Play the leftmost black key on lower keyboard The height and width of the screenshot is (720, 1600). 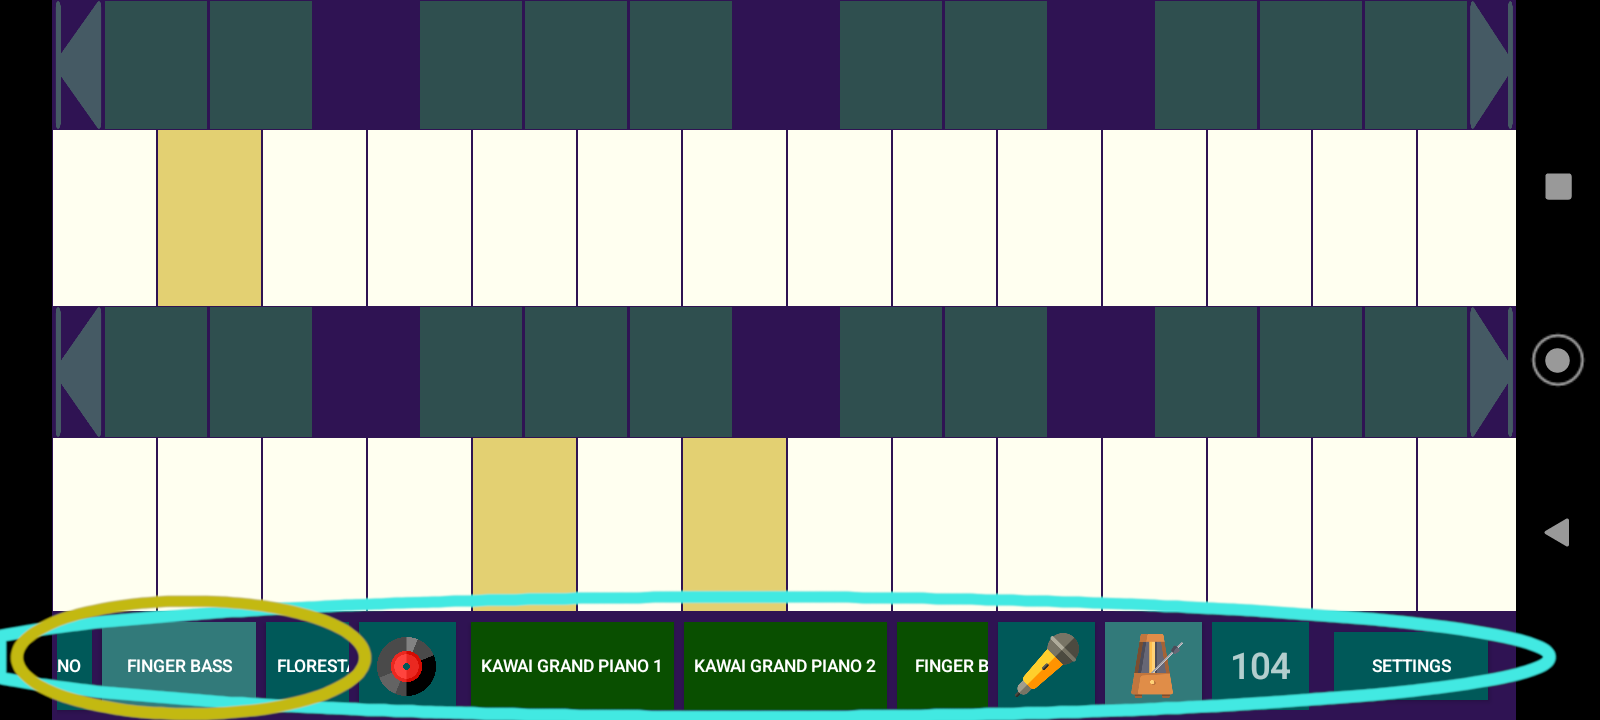point(156,372)
